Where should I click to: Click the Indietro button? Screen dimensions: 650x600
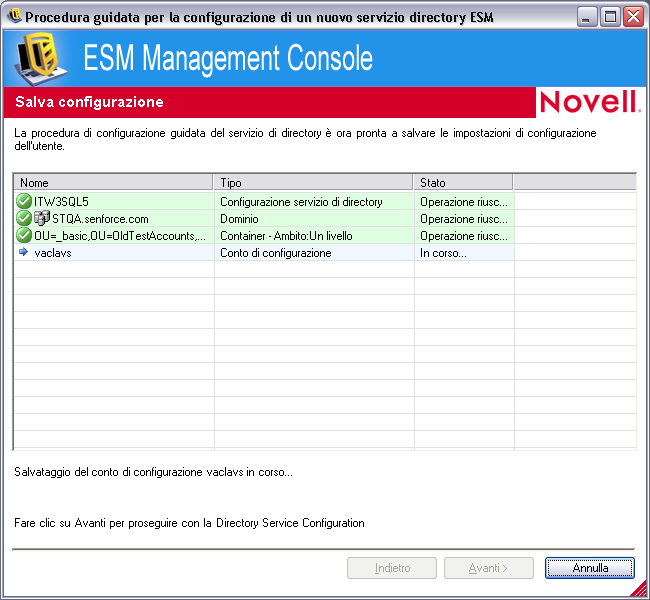coord(392,568)
